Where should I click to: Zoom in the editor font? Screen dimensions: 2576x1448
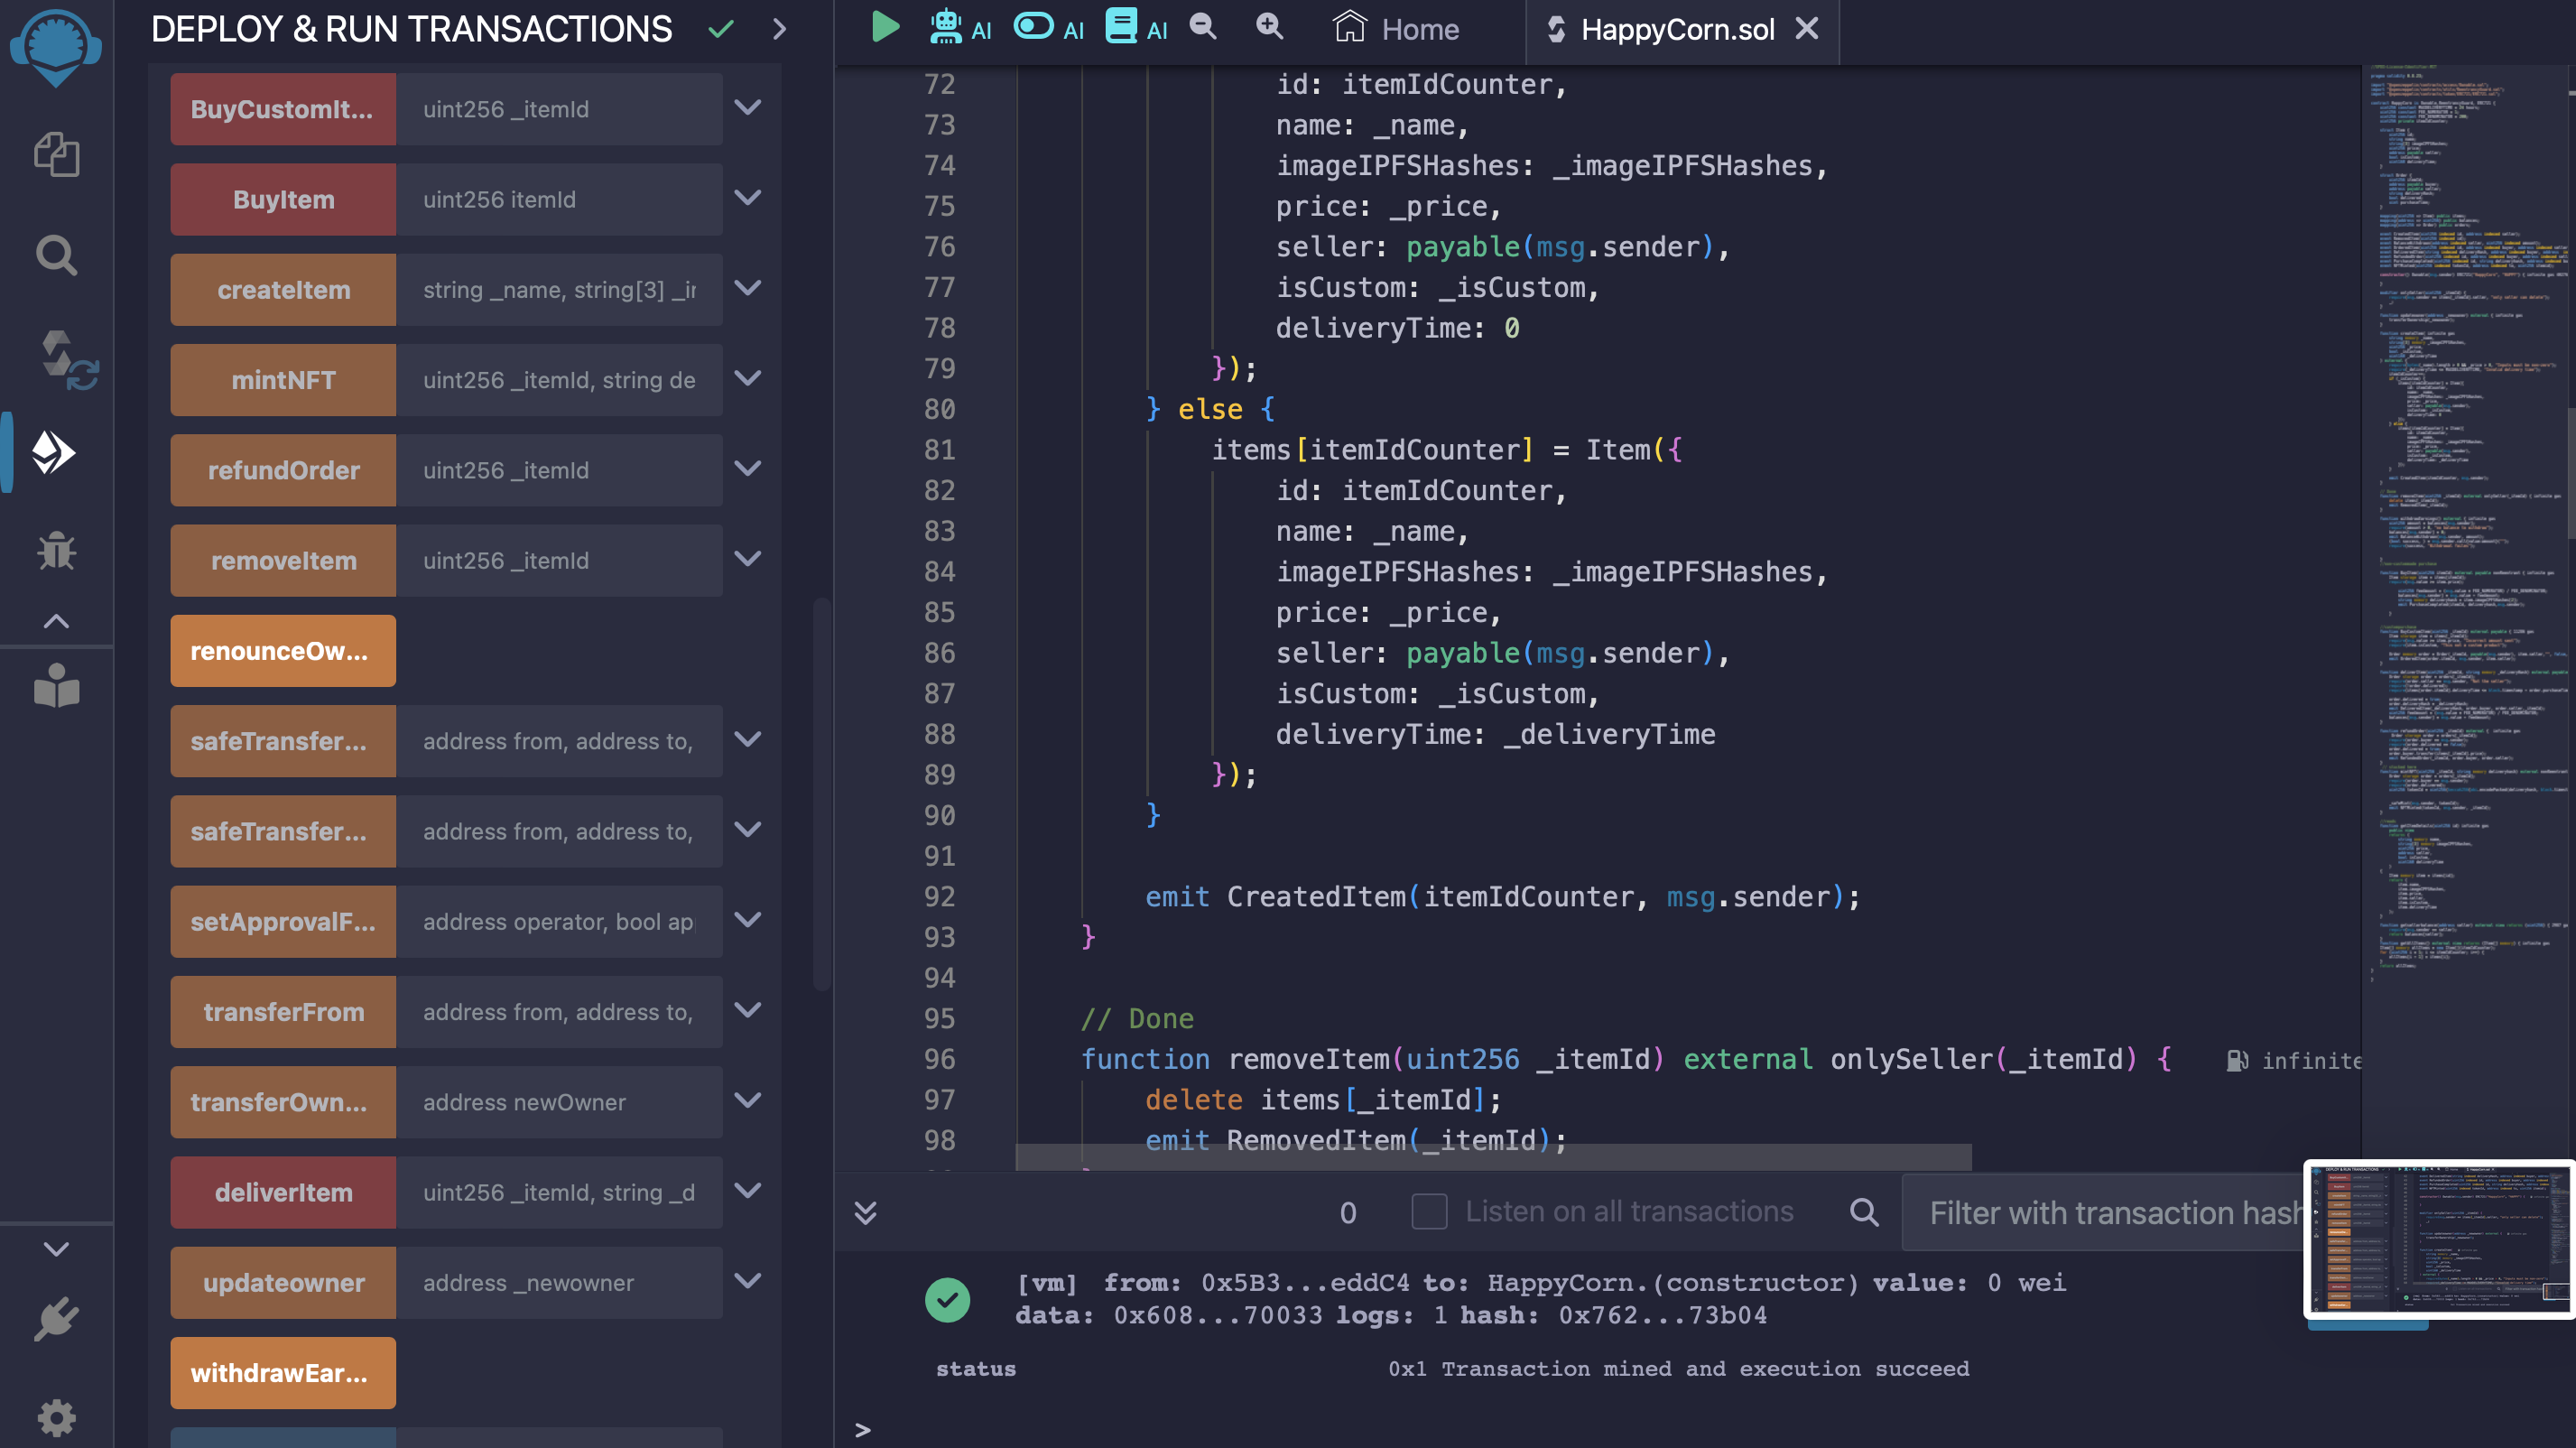pos(1269,27)
